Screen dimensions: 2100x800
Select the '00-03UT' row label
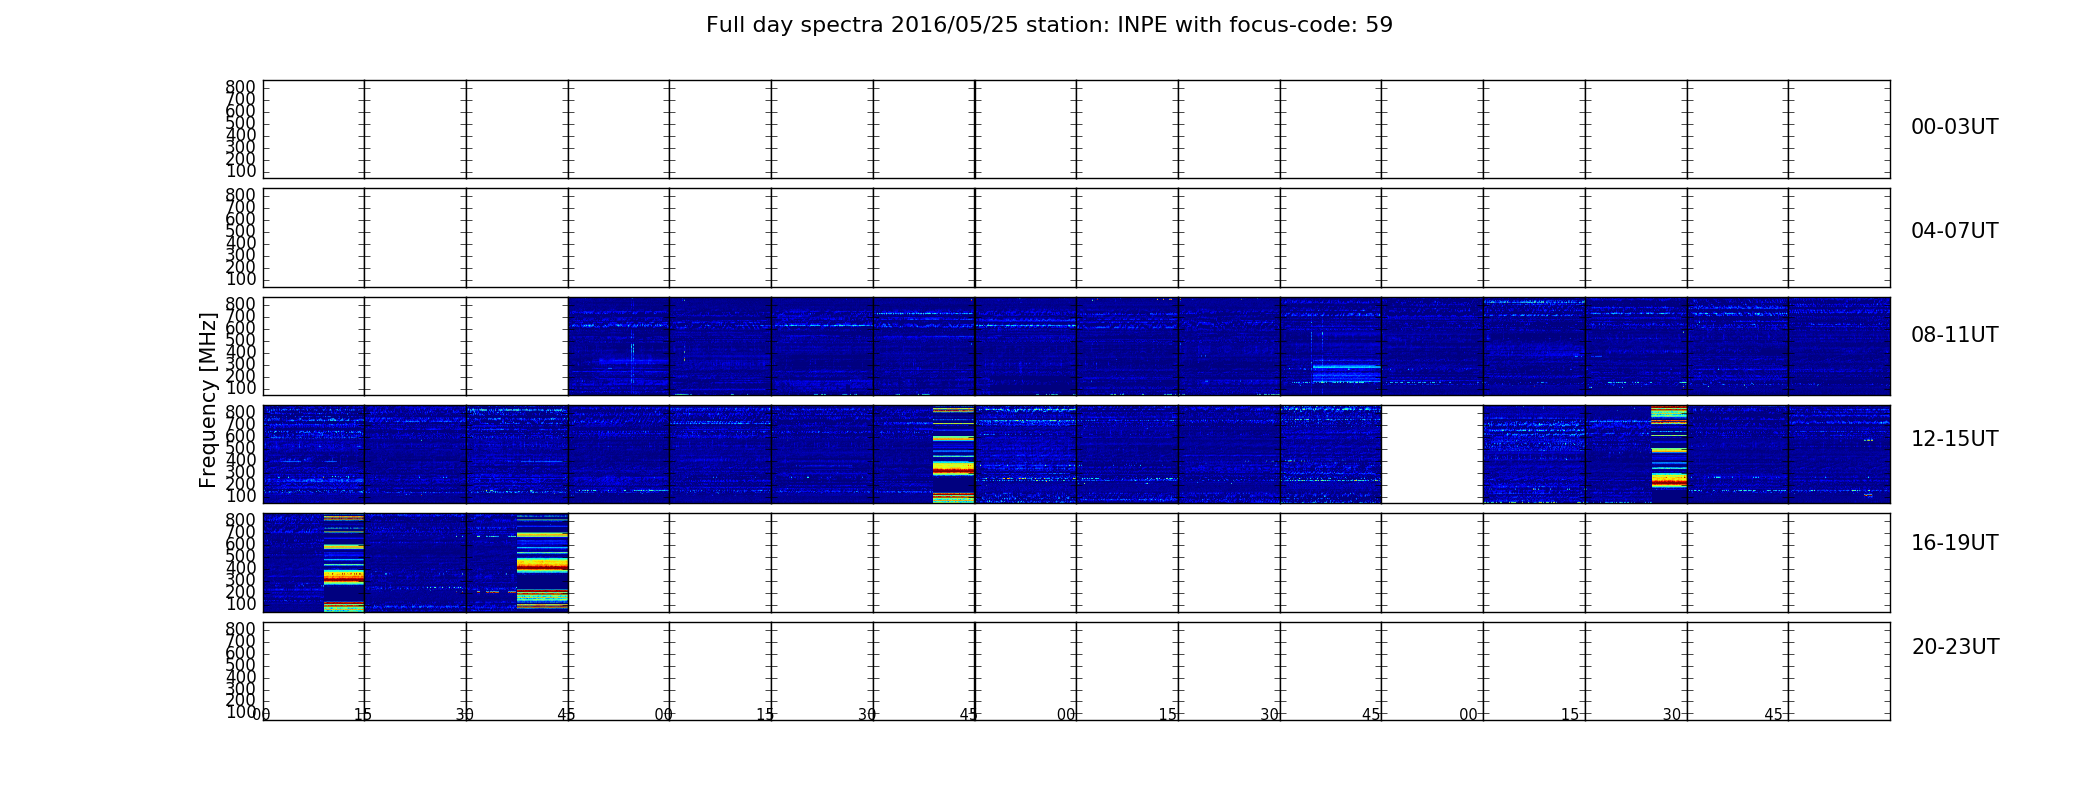click(1954, 127)
